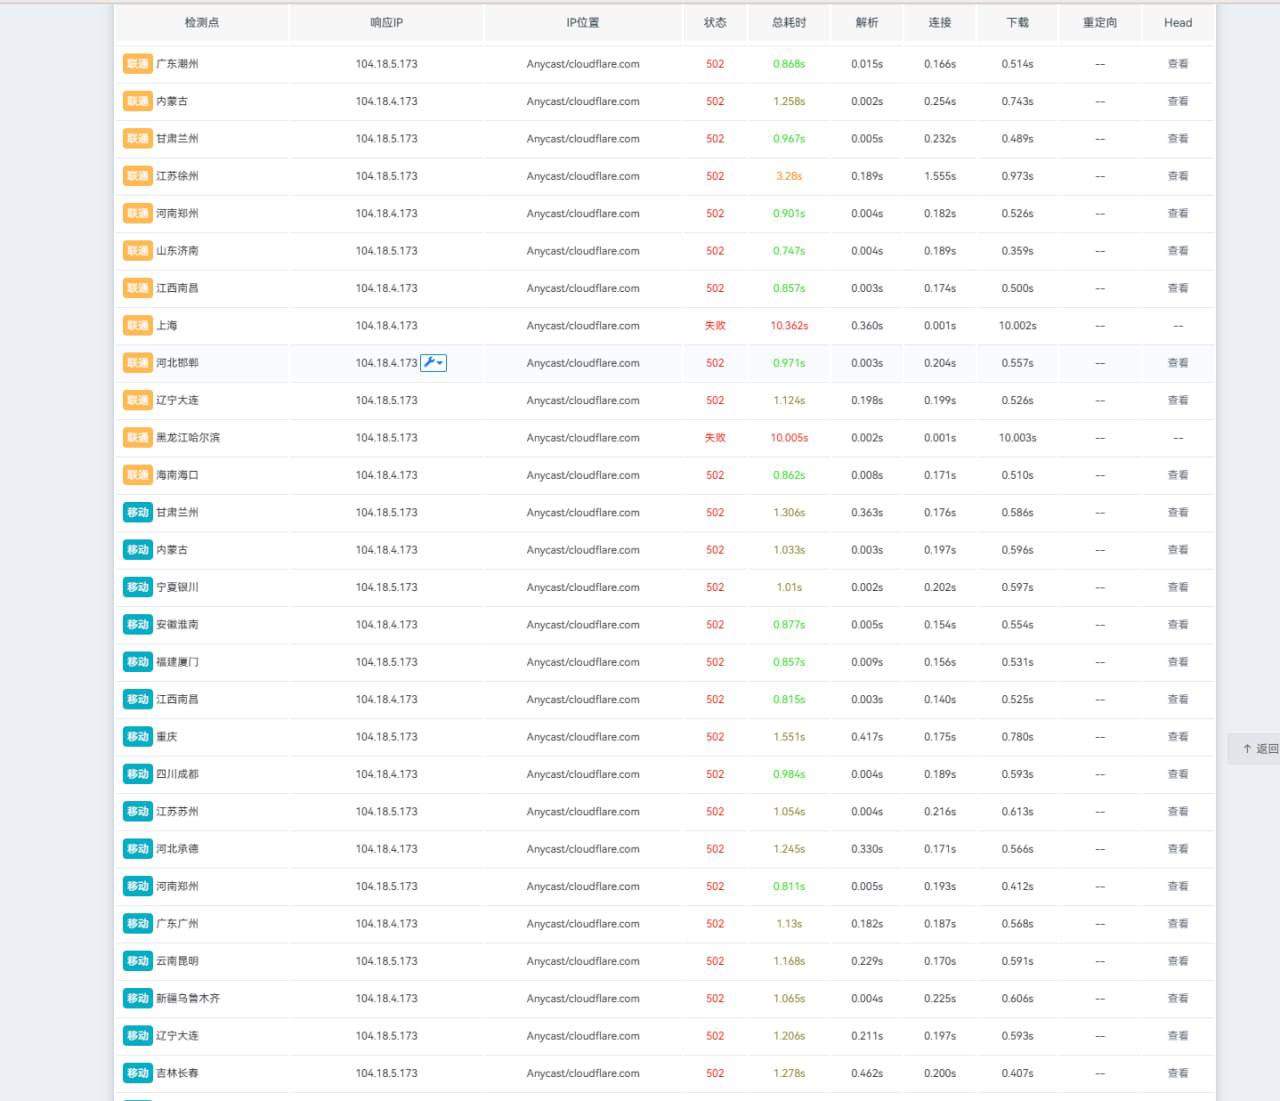Sort by the 状态 column header
The width and height of the screenshot is (1280, 1101).
715,22
